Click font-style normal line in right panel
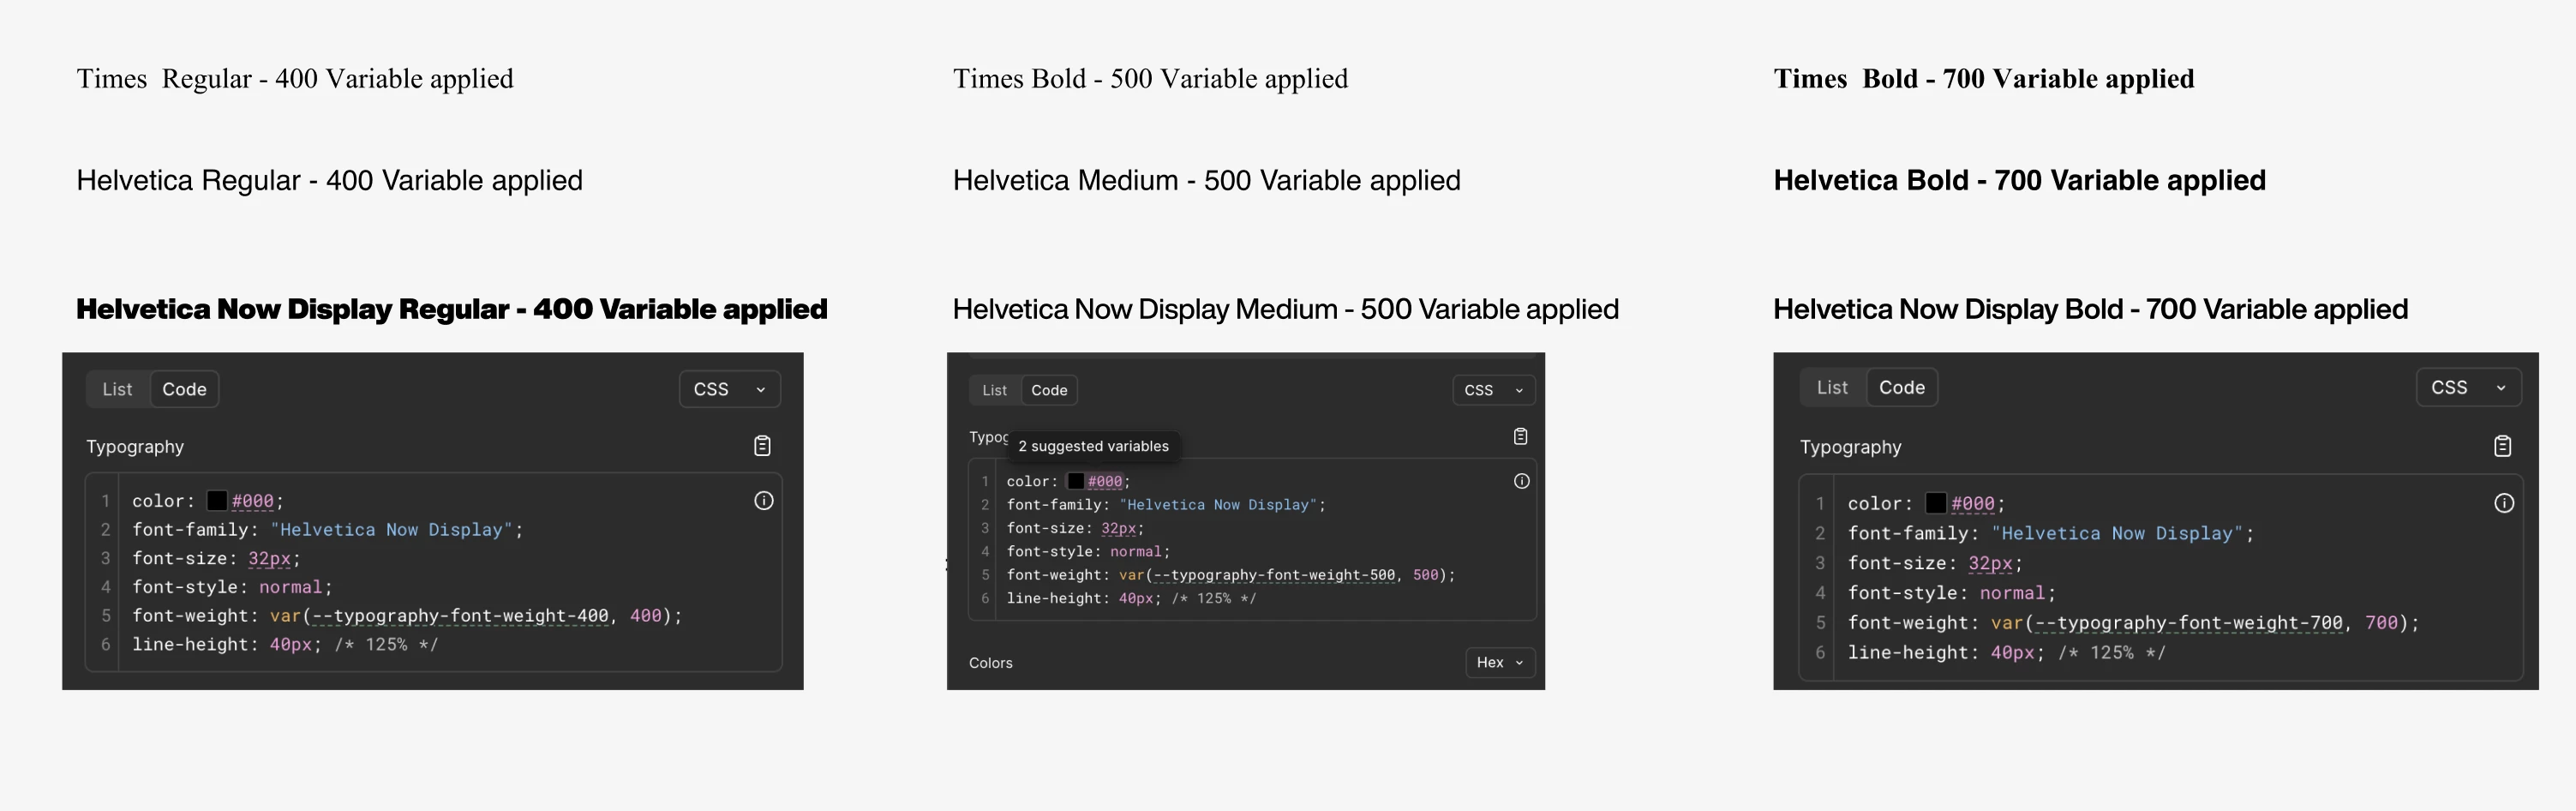The height and width of the screenshot is (811, 2576). [x=1951, y=592]
